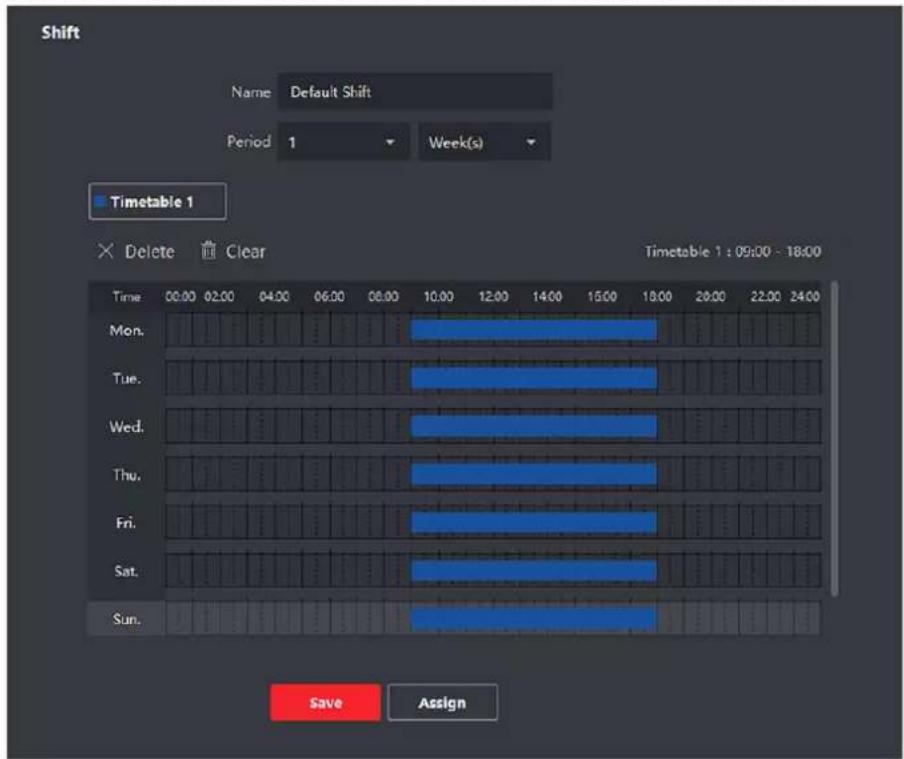Screen dimensions: 904x759
Task: Click the 18:00 time header
Action: (657, 296)
